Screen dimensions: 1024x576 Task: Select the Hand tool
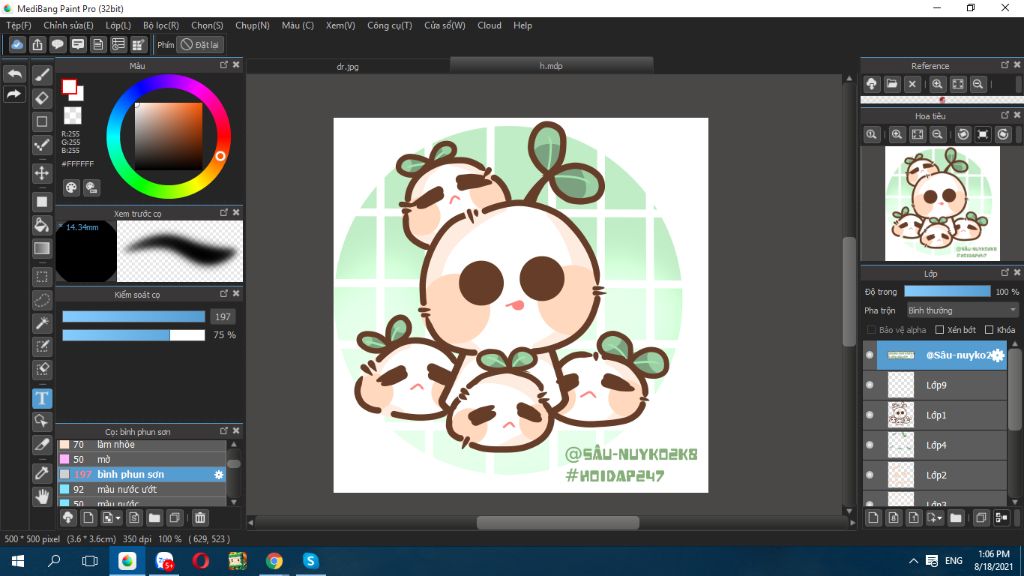[x=42, y=496]
